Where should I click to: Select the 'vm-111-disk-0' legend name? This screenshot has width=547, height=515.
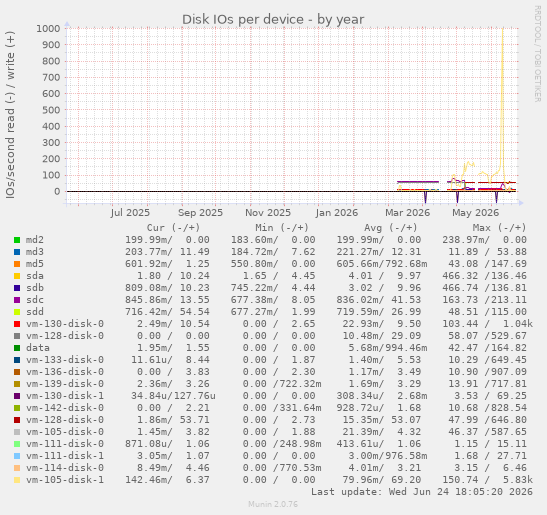(x=65, y=443)
